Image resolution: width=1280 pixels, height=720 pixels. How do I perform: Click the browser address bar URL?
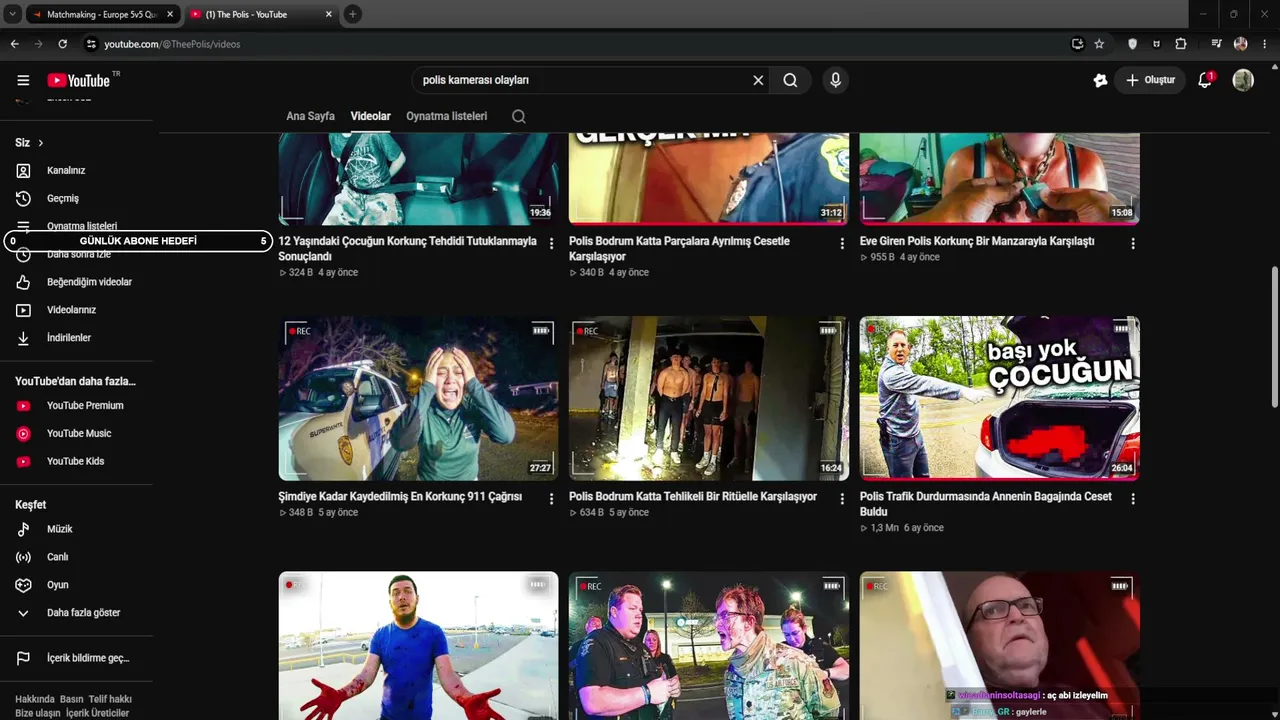172,44
